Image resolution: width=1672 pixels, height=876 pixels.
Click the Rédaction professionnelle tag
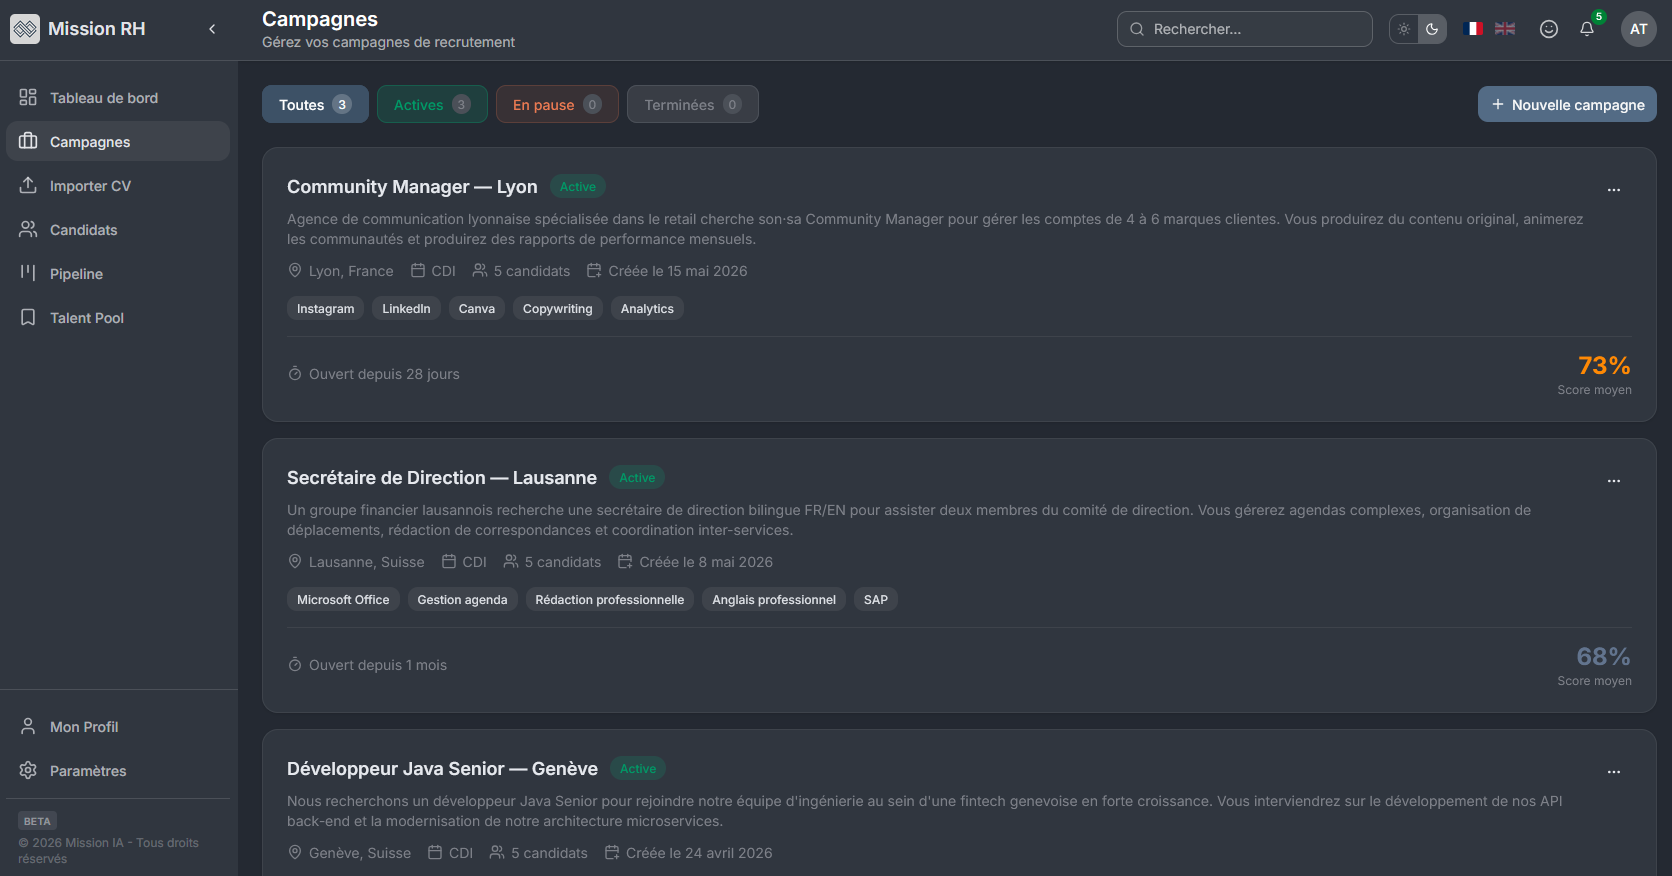point(610,599)
